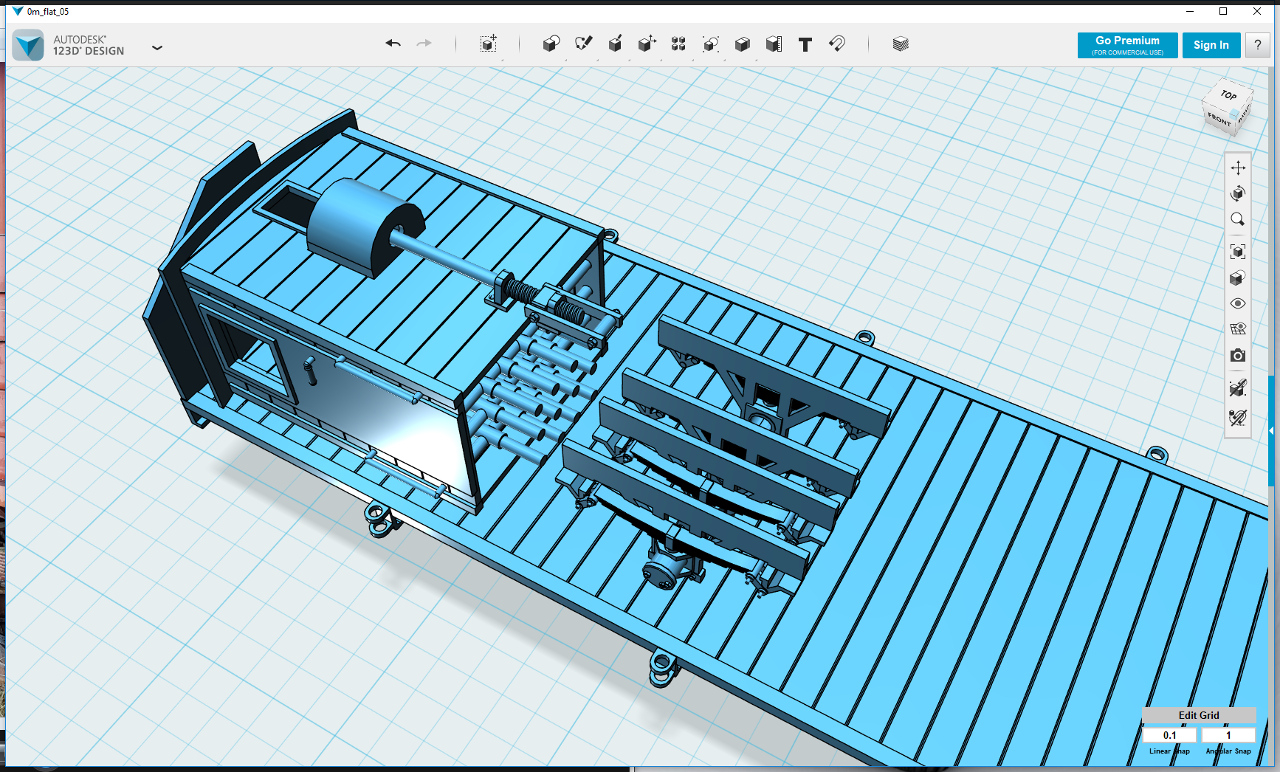Select the Zoom magnifier in the navigation bar

1238,219
